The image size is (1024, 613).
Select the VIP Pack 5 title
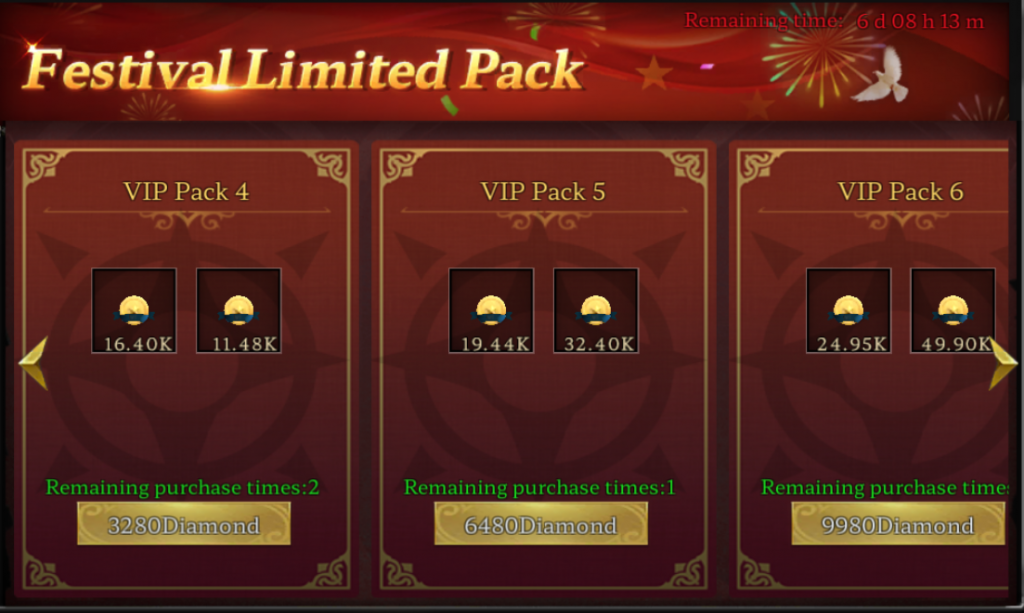tap(543, 192)
